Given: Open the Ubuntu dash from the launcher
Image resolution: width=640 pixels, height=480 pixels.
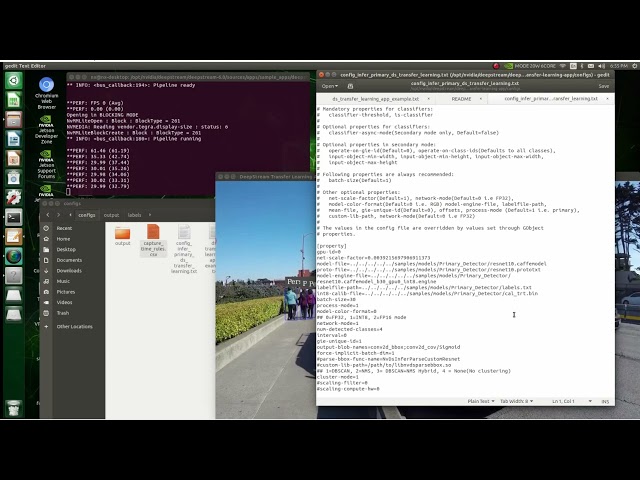Looking at the screenshot, I should pyautogui.click(x=13, y=80).
